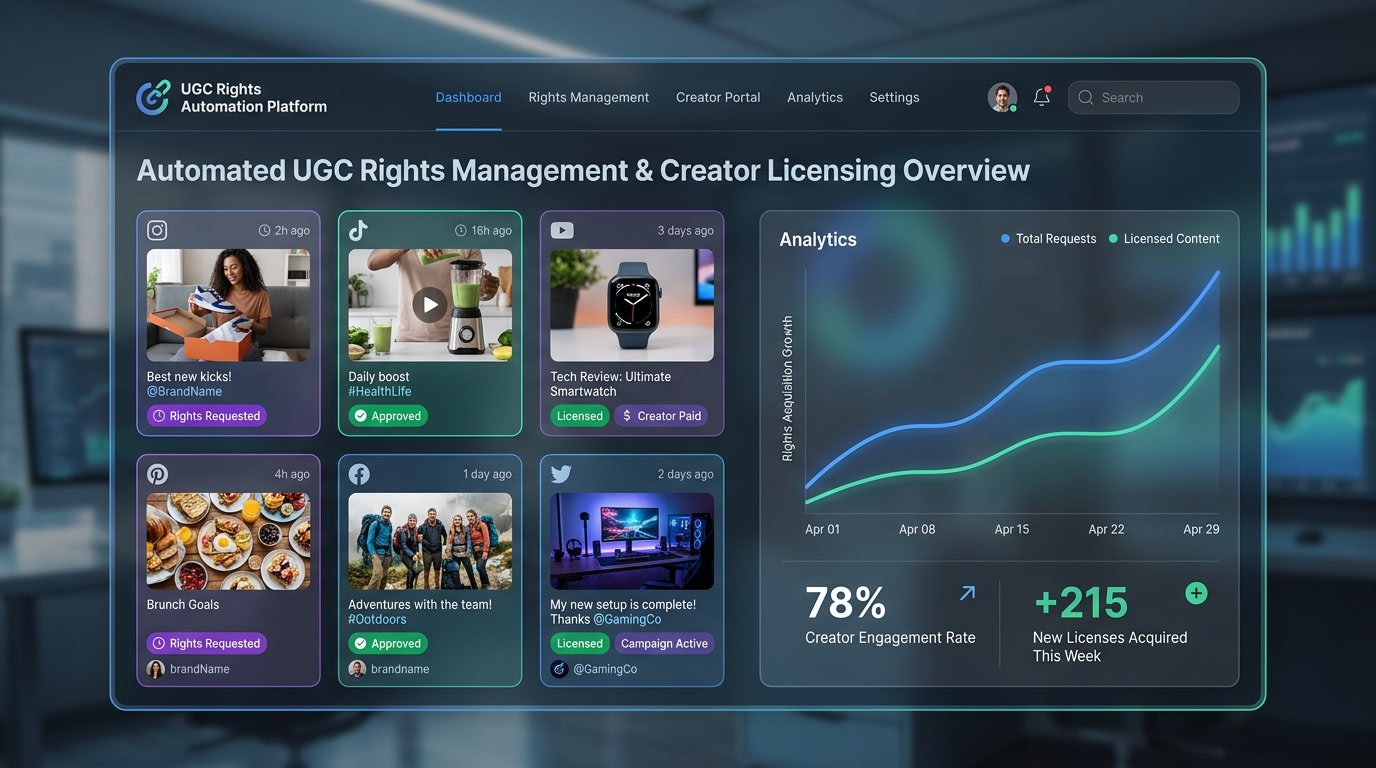Click the Creator Engagement Rate growth arrow
The image size is (1376, 768).
(x=967, y=592)
